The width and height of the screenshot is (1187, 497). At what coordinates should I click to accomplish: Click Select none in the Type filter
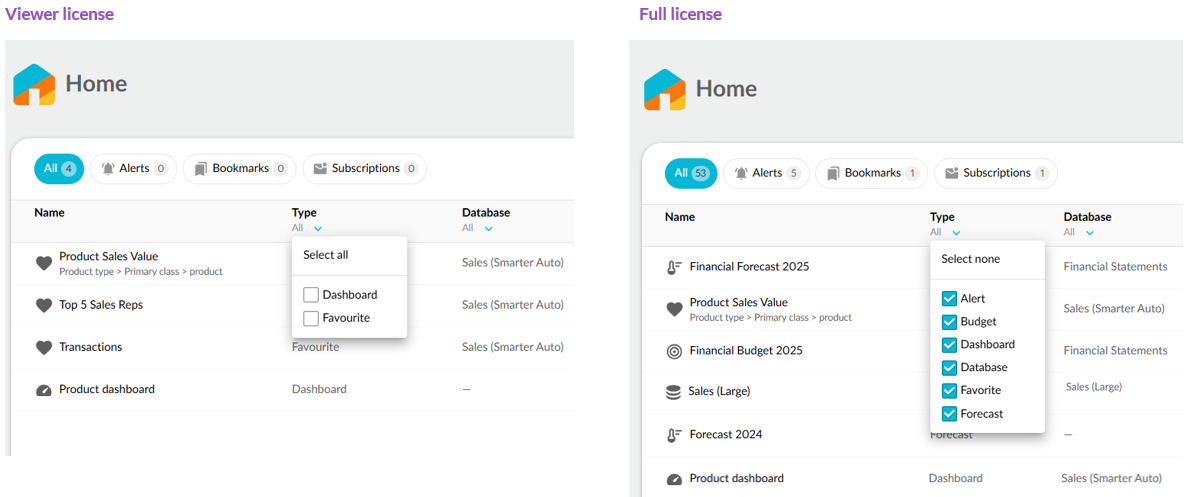pos(970,259)
